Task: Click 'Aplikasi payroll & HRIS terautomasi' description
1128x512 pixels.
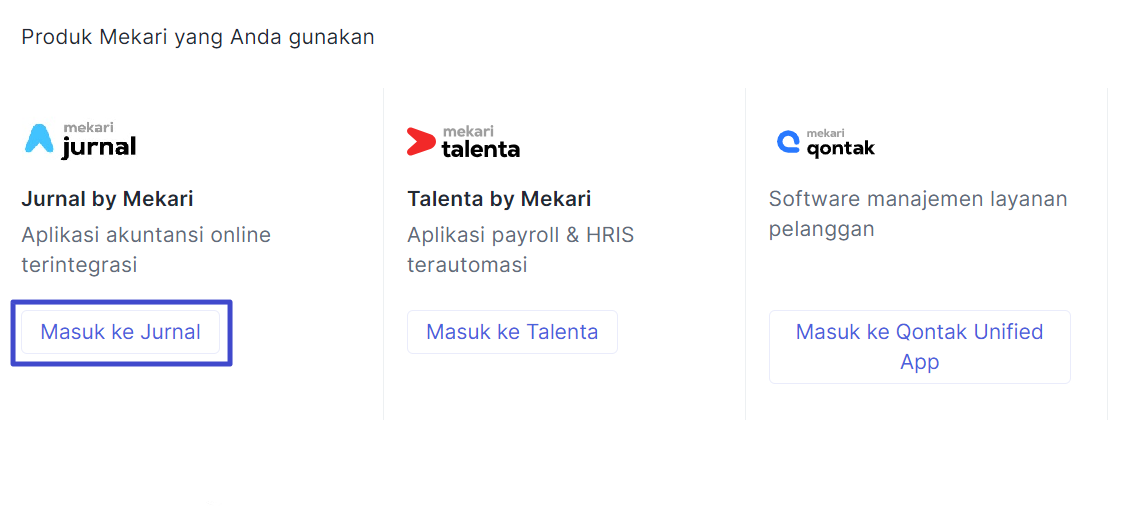Action: (521, 250)
